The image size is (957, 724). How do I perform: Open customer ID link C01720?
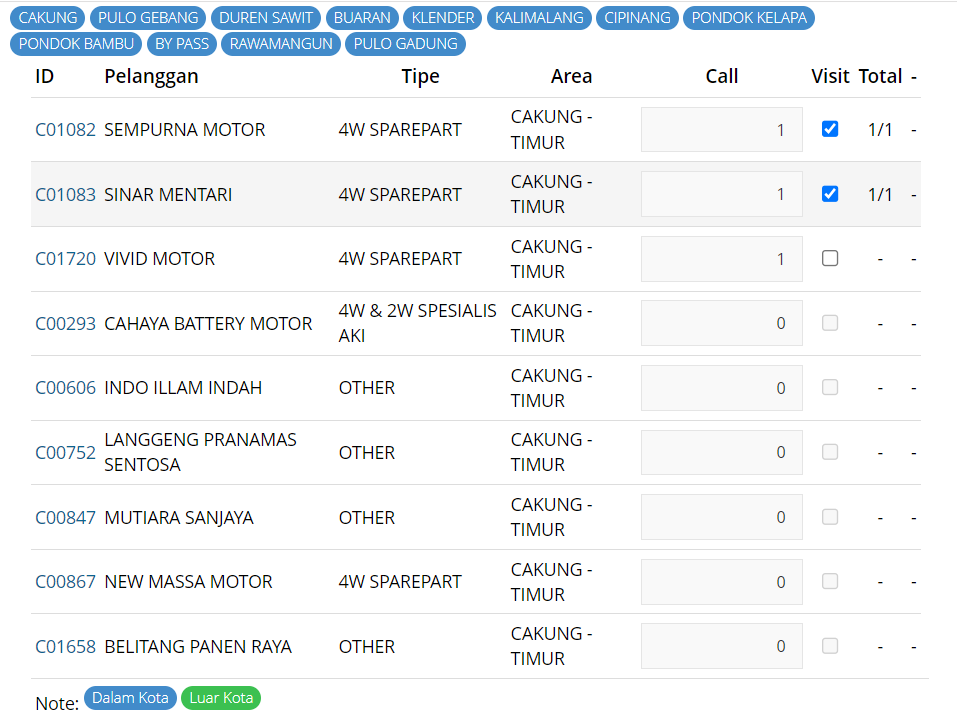[x=65, y=259]
